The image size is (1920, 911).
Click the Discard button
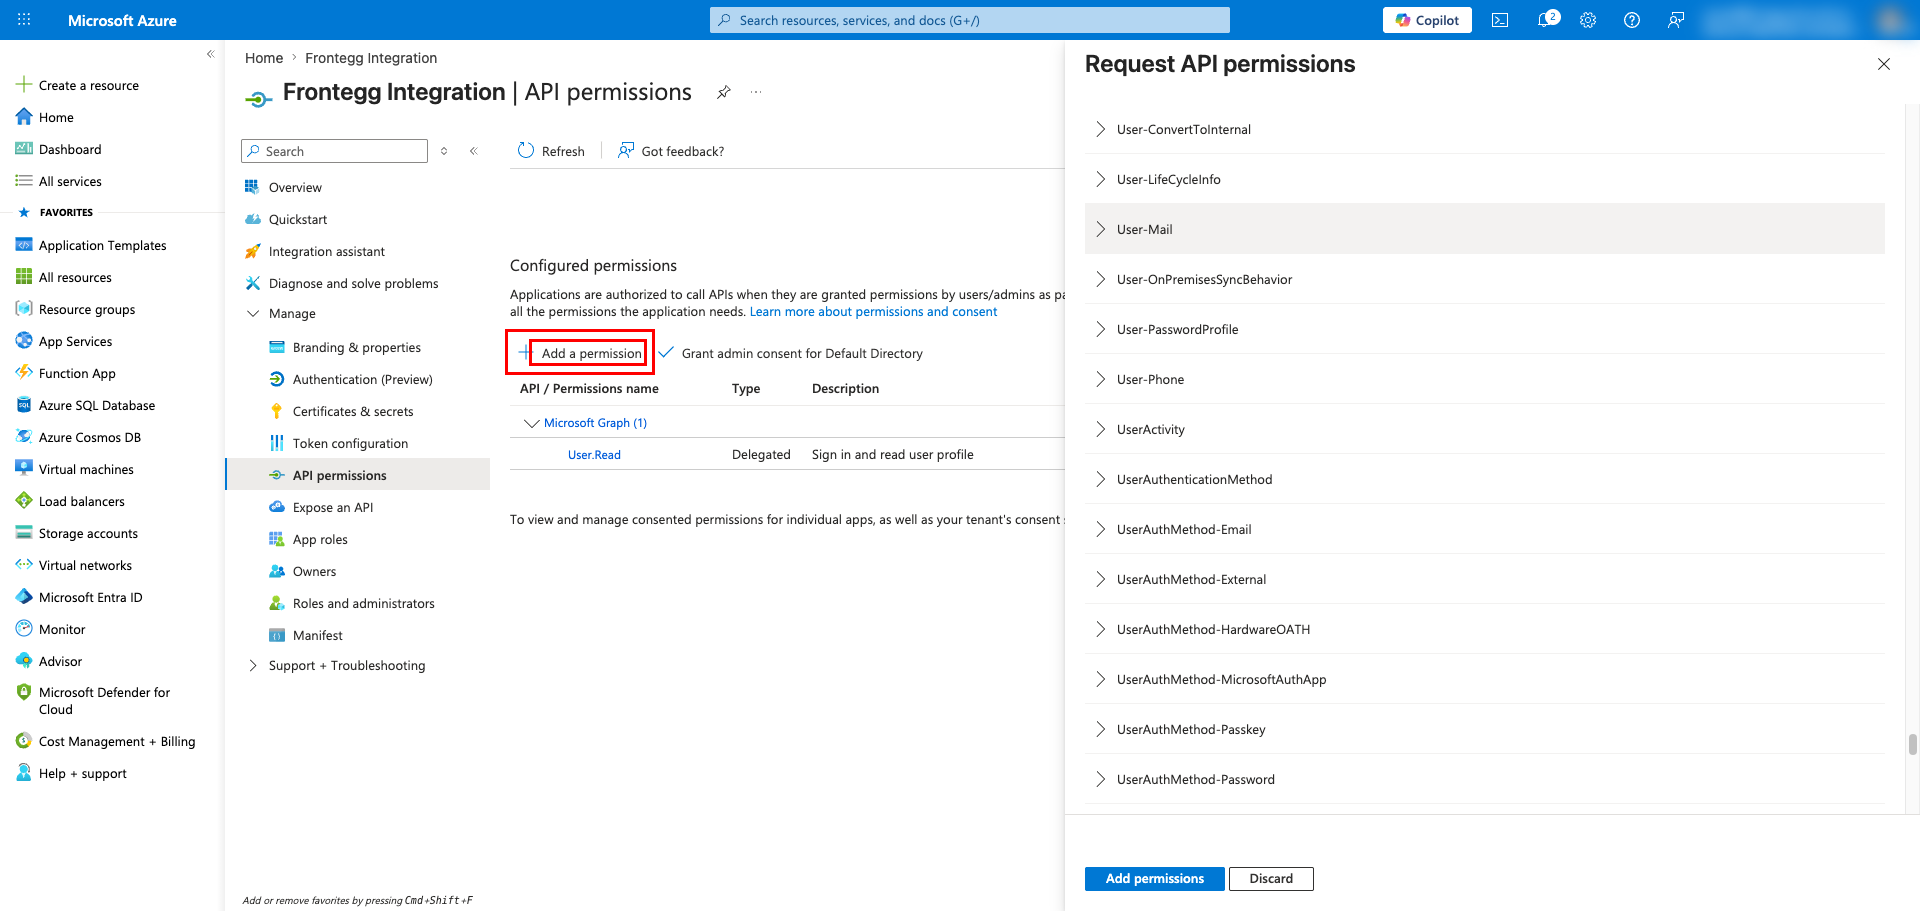(1271, 879)
